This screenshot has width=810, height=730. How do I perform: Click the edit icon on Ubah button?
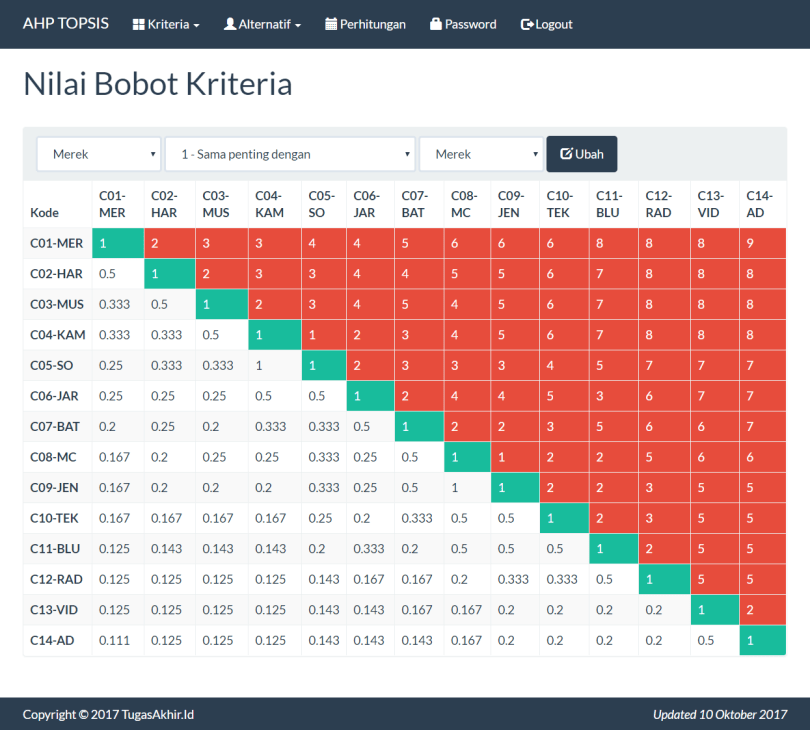click(566, 154)
